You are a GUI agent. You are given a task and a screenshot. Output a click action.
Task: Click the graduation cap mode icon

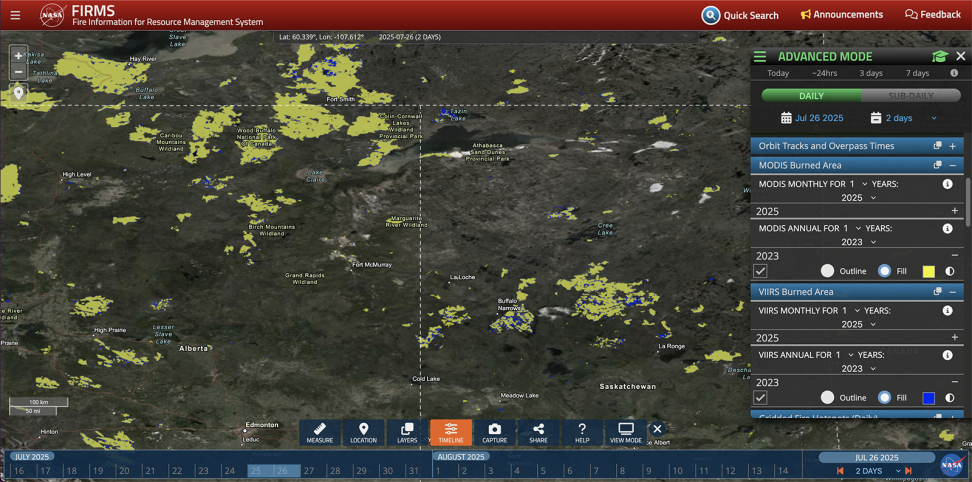(940, 56)
